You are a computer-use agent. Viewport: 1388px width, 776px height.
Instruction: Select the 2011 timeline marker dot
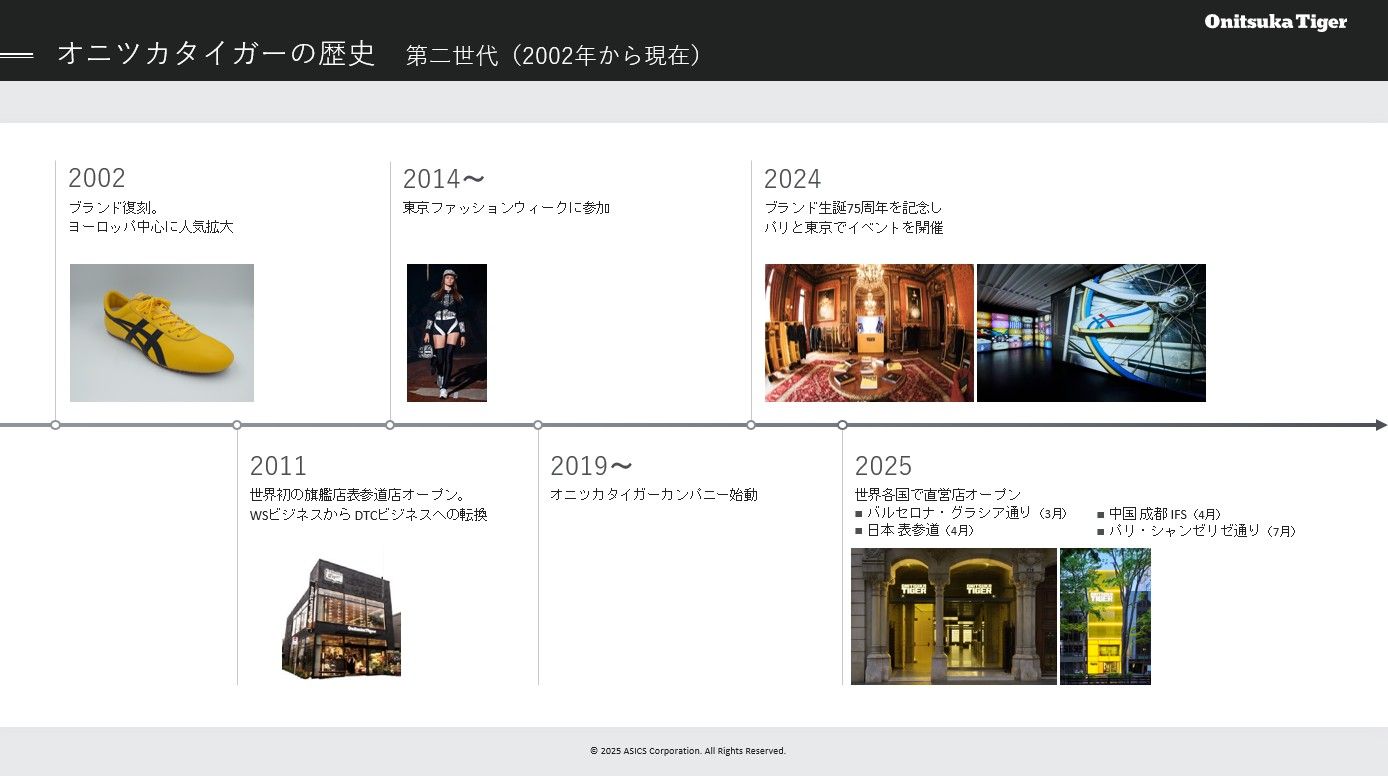pyautogui.click(x=237, y=425)
